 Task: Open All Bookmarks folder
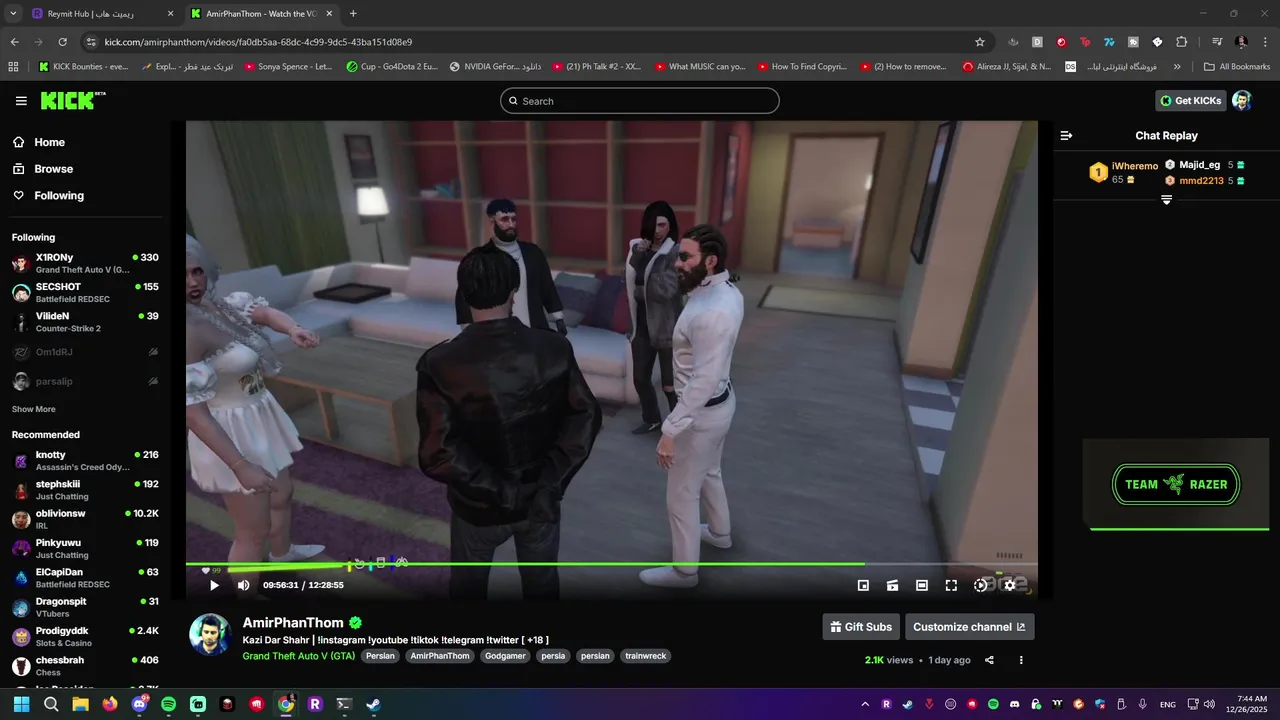[1237, 67]
